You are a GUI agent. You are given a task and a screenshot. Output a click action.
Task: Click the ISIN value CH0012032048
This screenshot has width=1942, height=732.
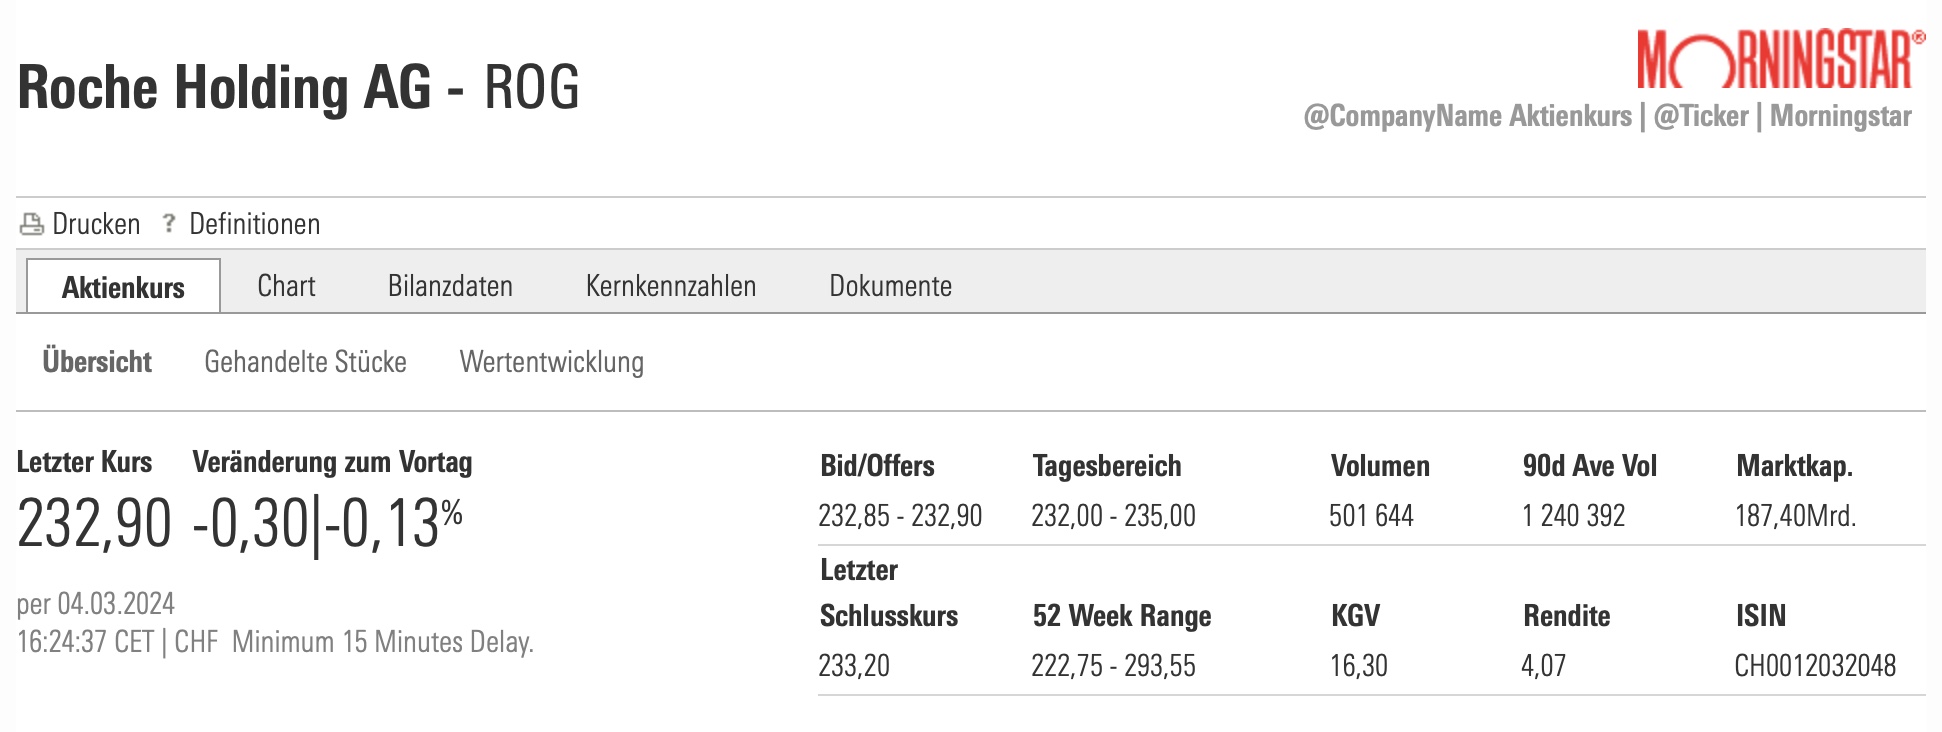(1815, 666)
